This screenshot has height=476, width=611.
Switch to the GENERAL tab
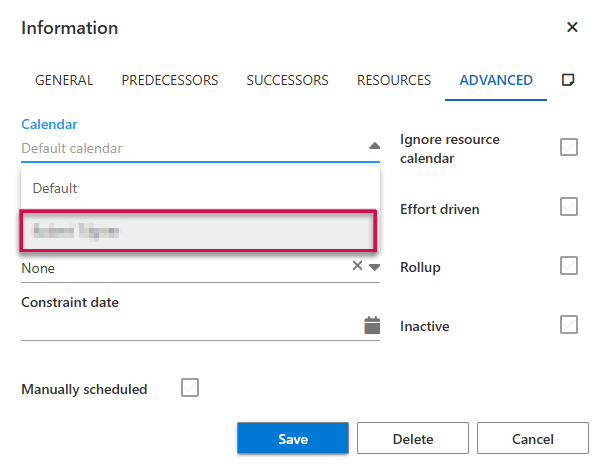coord(64,80)
